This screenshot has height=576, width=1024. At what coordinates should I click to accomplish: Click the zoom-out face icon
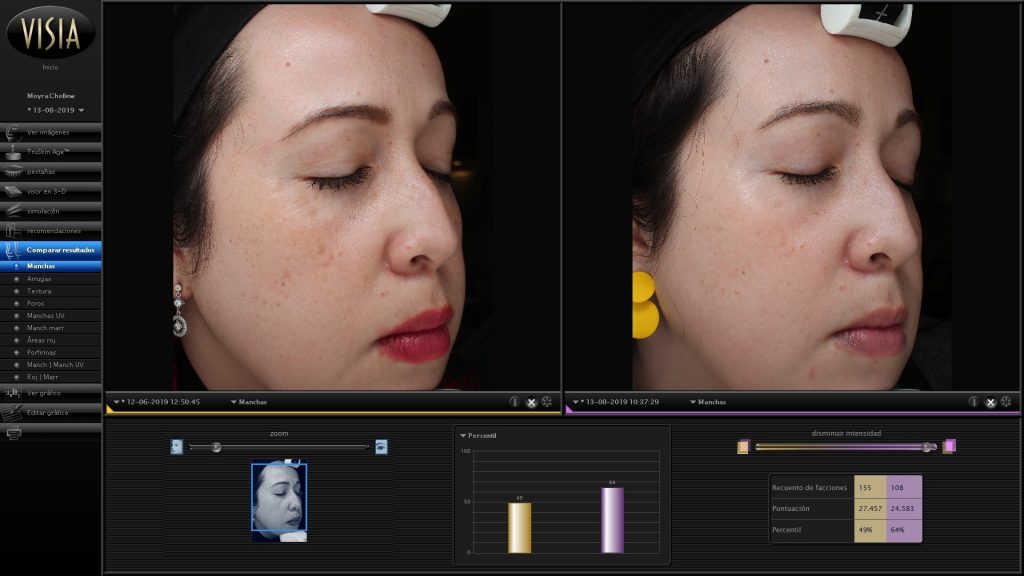click(x=177, y=447)
